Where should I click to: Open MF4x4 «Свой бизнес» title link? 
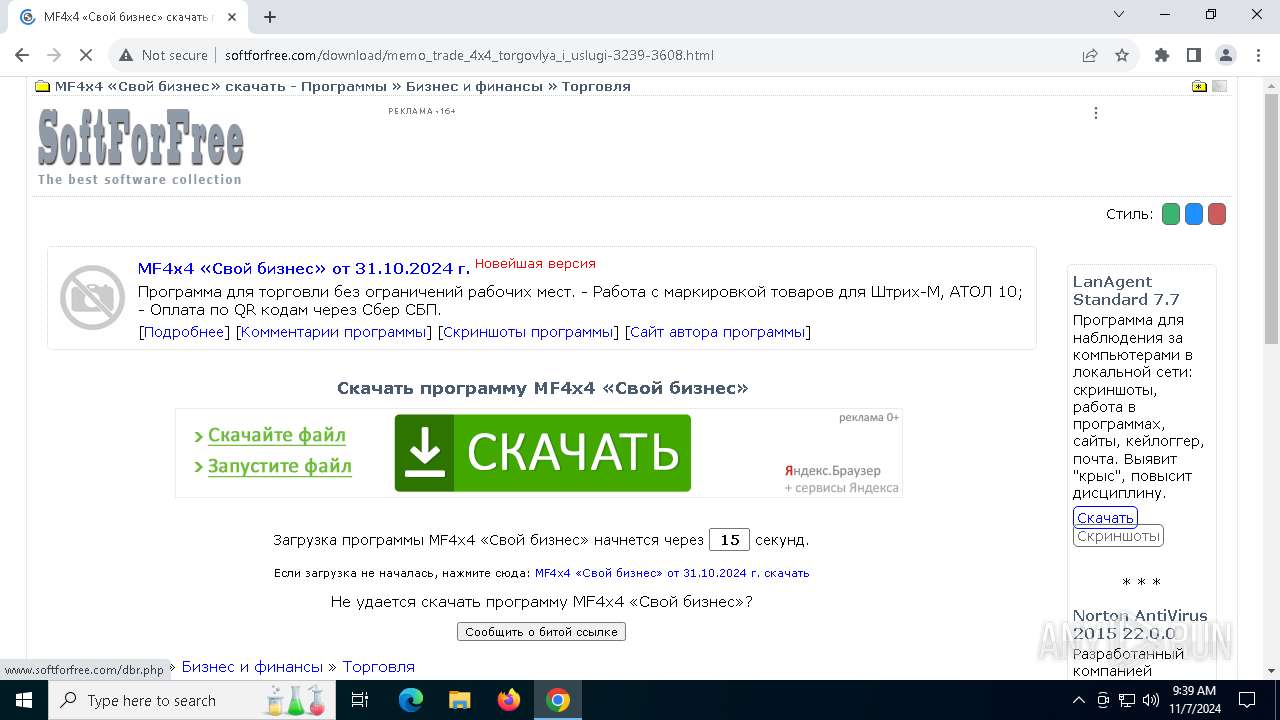click(304, 268)
